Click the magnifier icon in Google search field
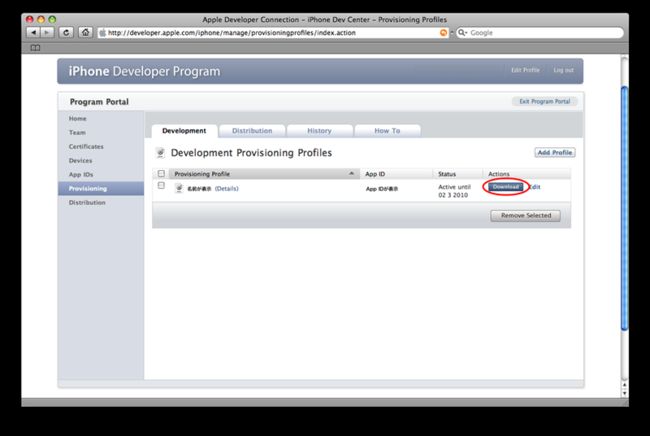650x436 pixels. tap(462, 32)
